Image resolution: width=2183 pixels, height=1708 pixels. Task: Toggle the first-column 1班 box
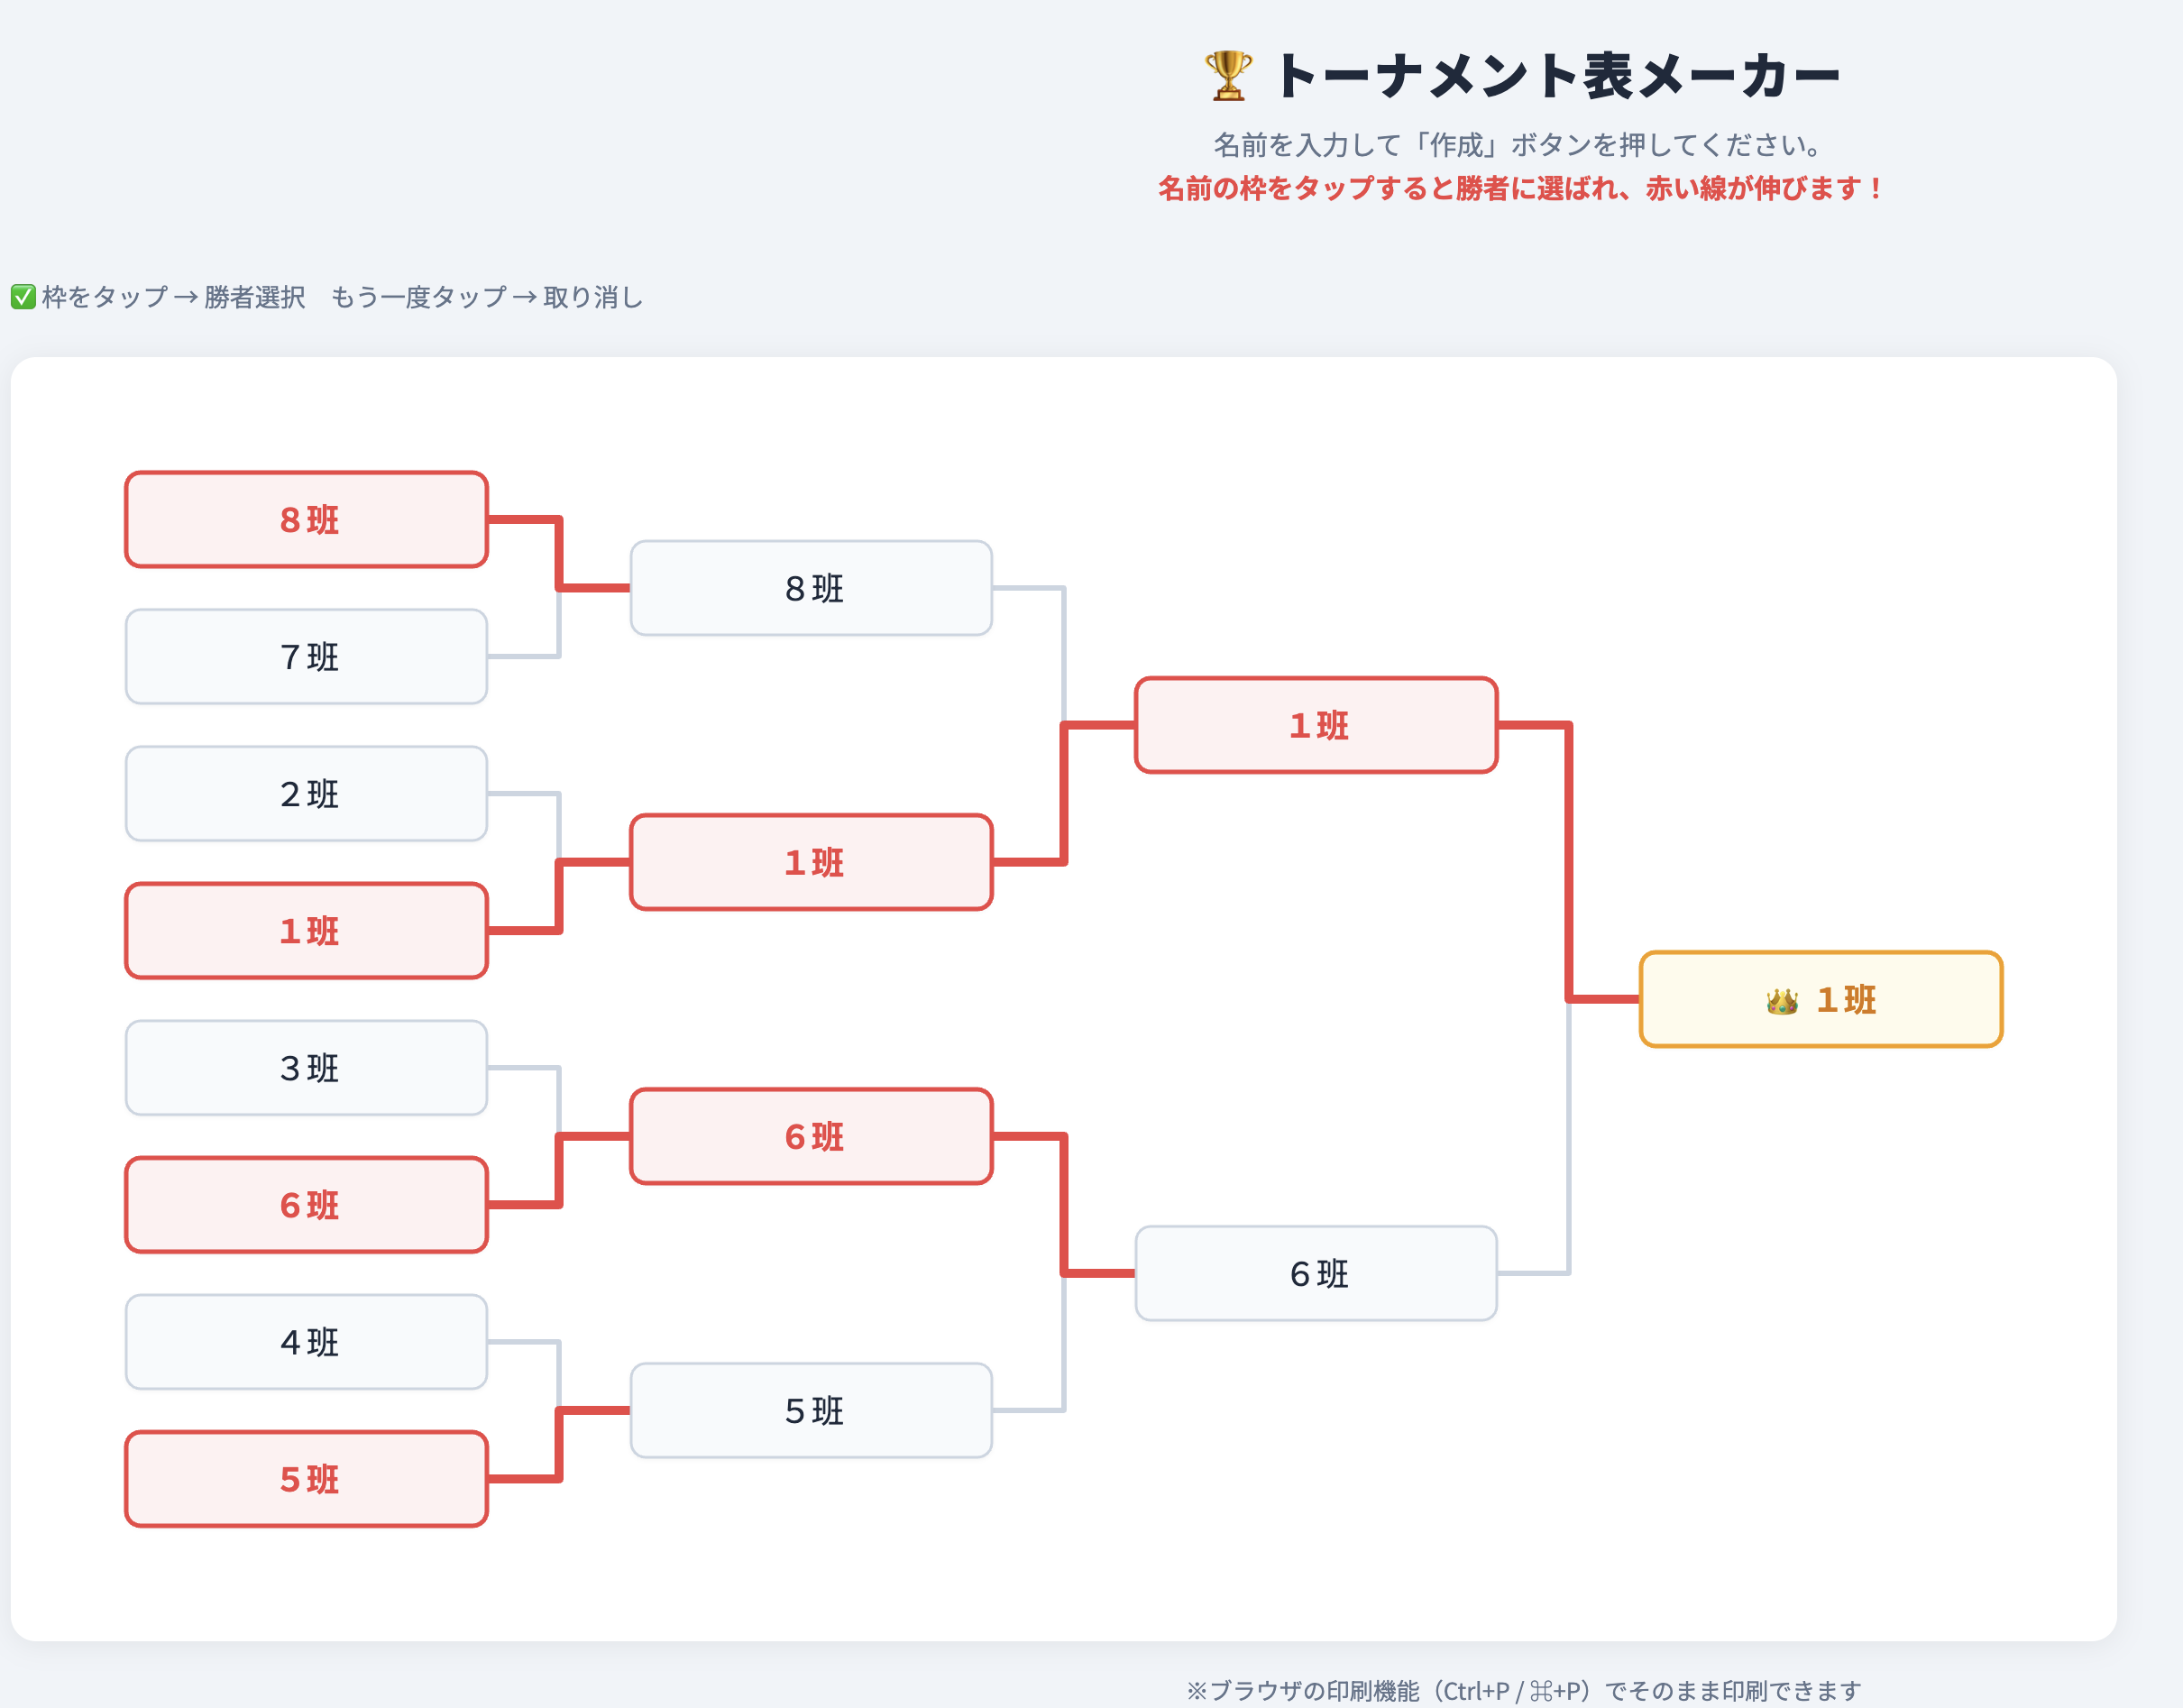(x=306, y=931)
